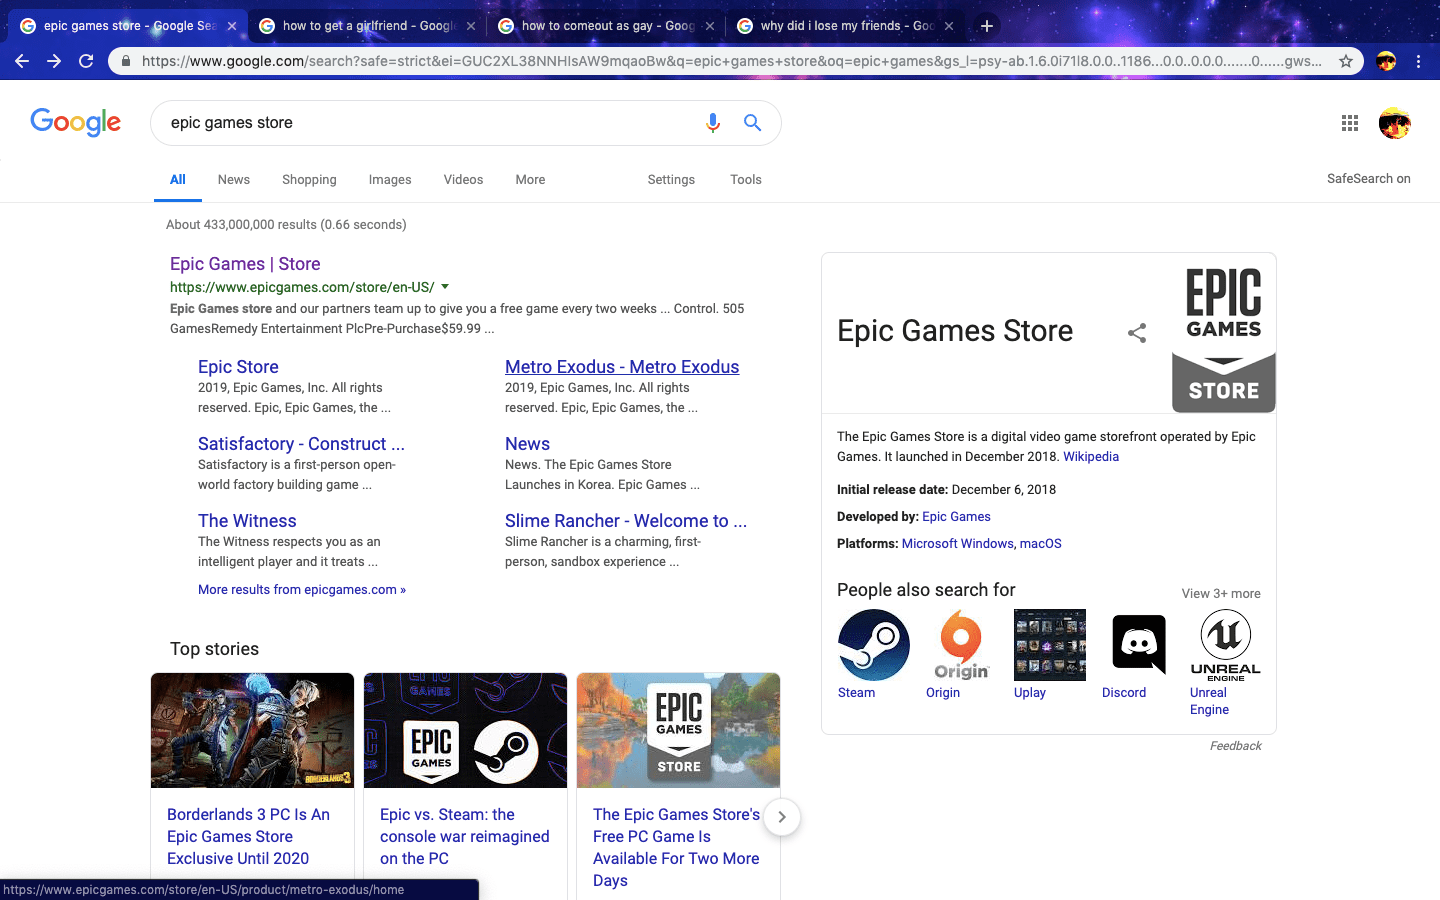1440x900 pixels.
Task: Close the 'how to comeout as gay' tab
Action: point(710,26)
